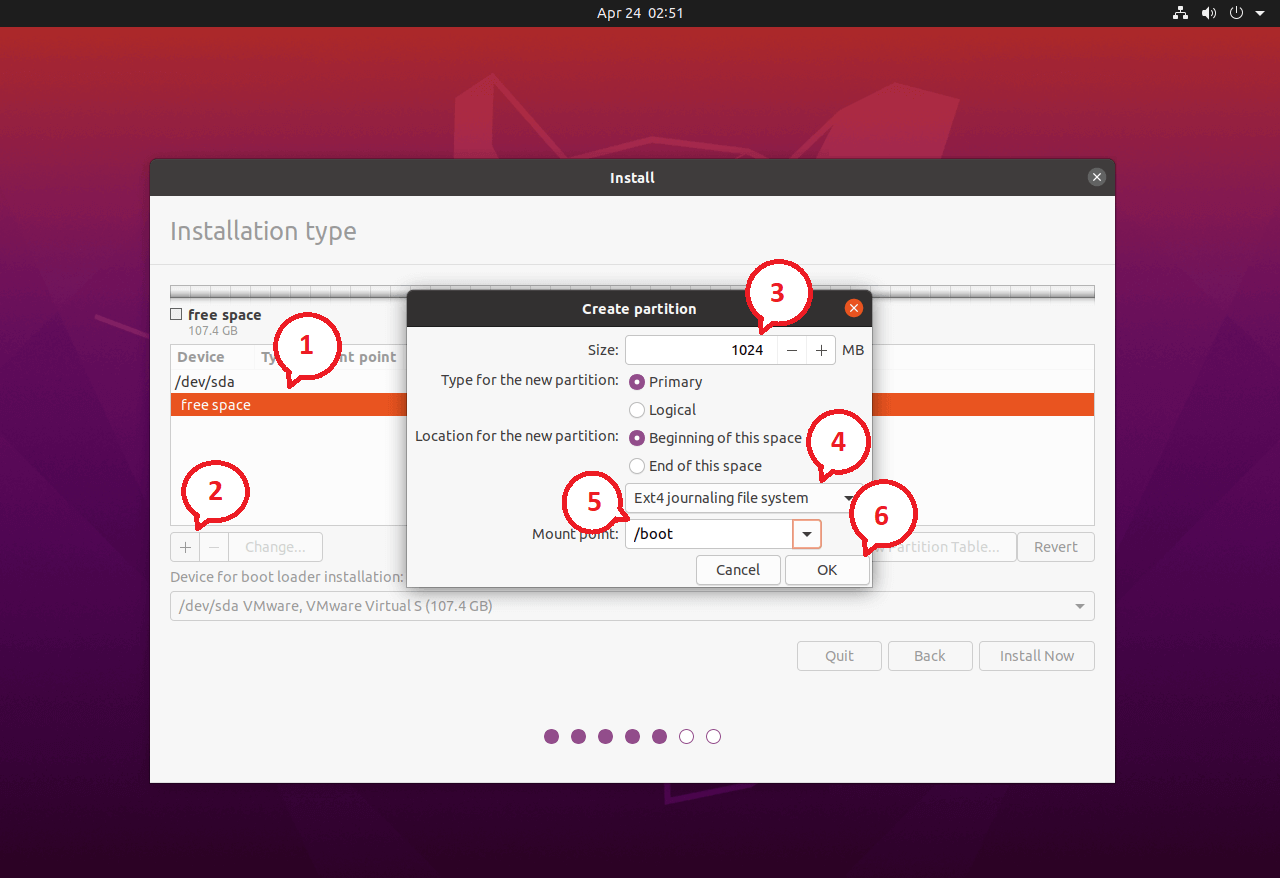Image resolution: width=1280 pixels, height=878 pixels.
Task: Choose End of this space location
Action: (637, 465)
